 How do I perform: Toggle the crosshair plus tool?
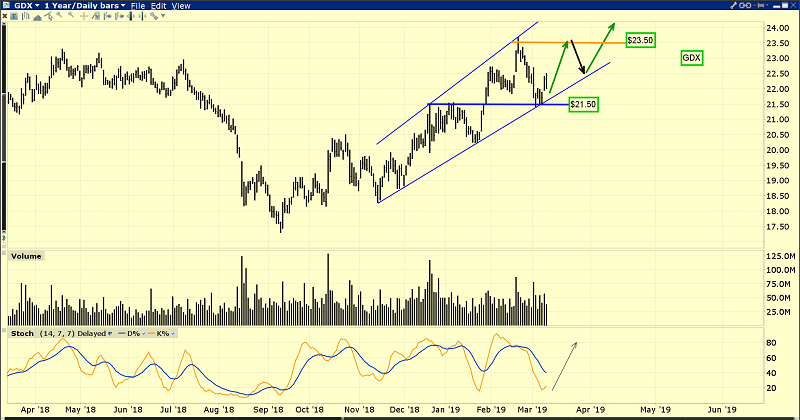point(84,16)
